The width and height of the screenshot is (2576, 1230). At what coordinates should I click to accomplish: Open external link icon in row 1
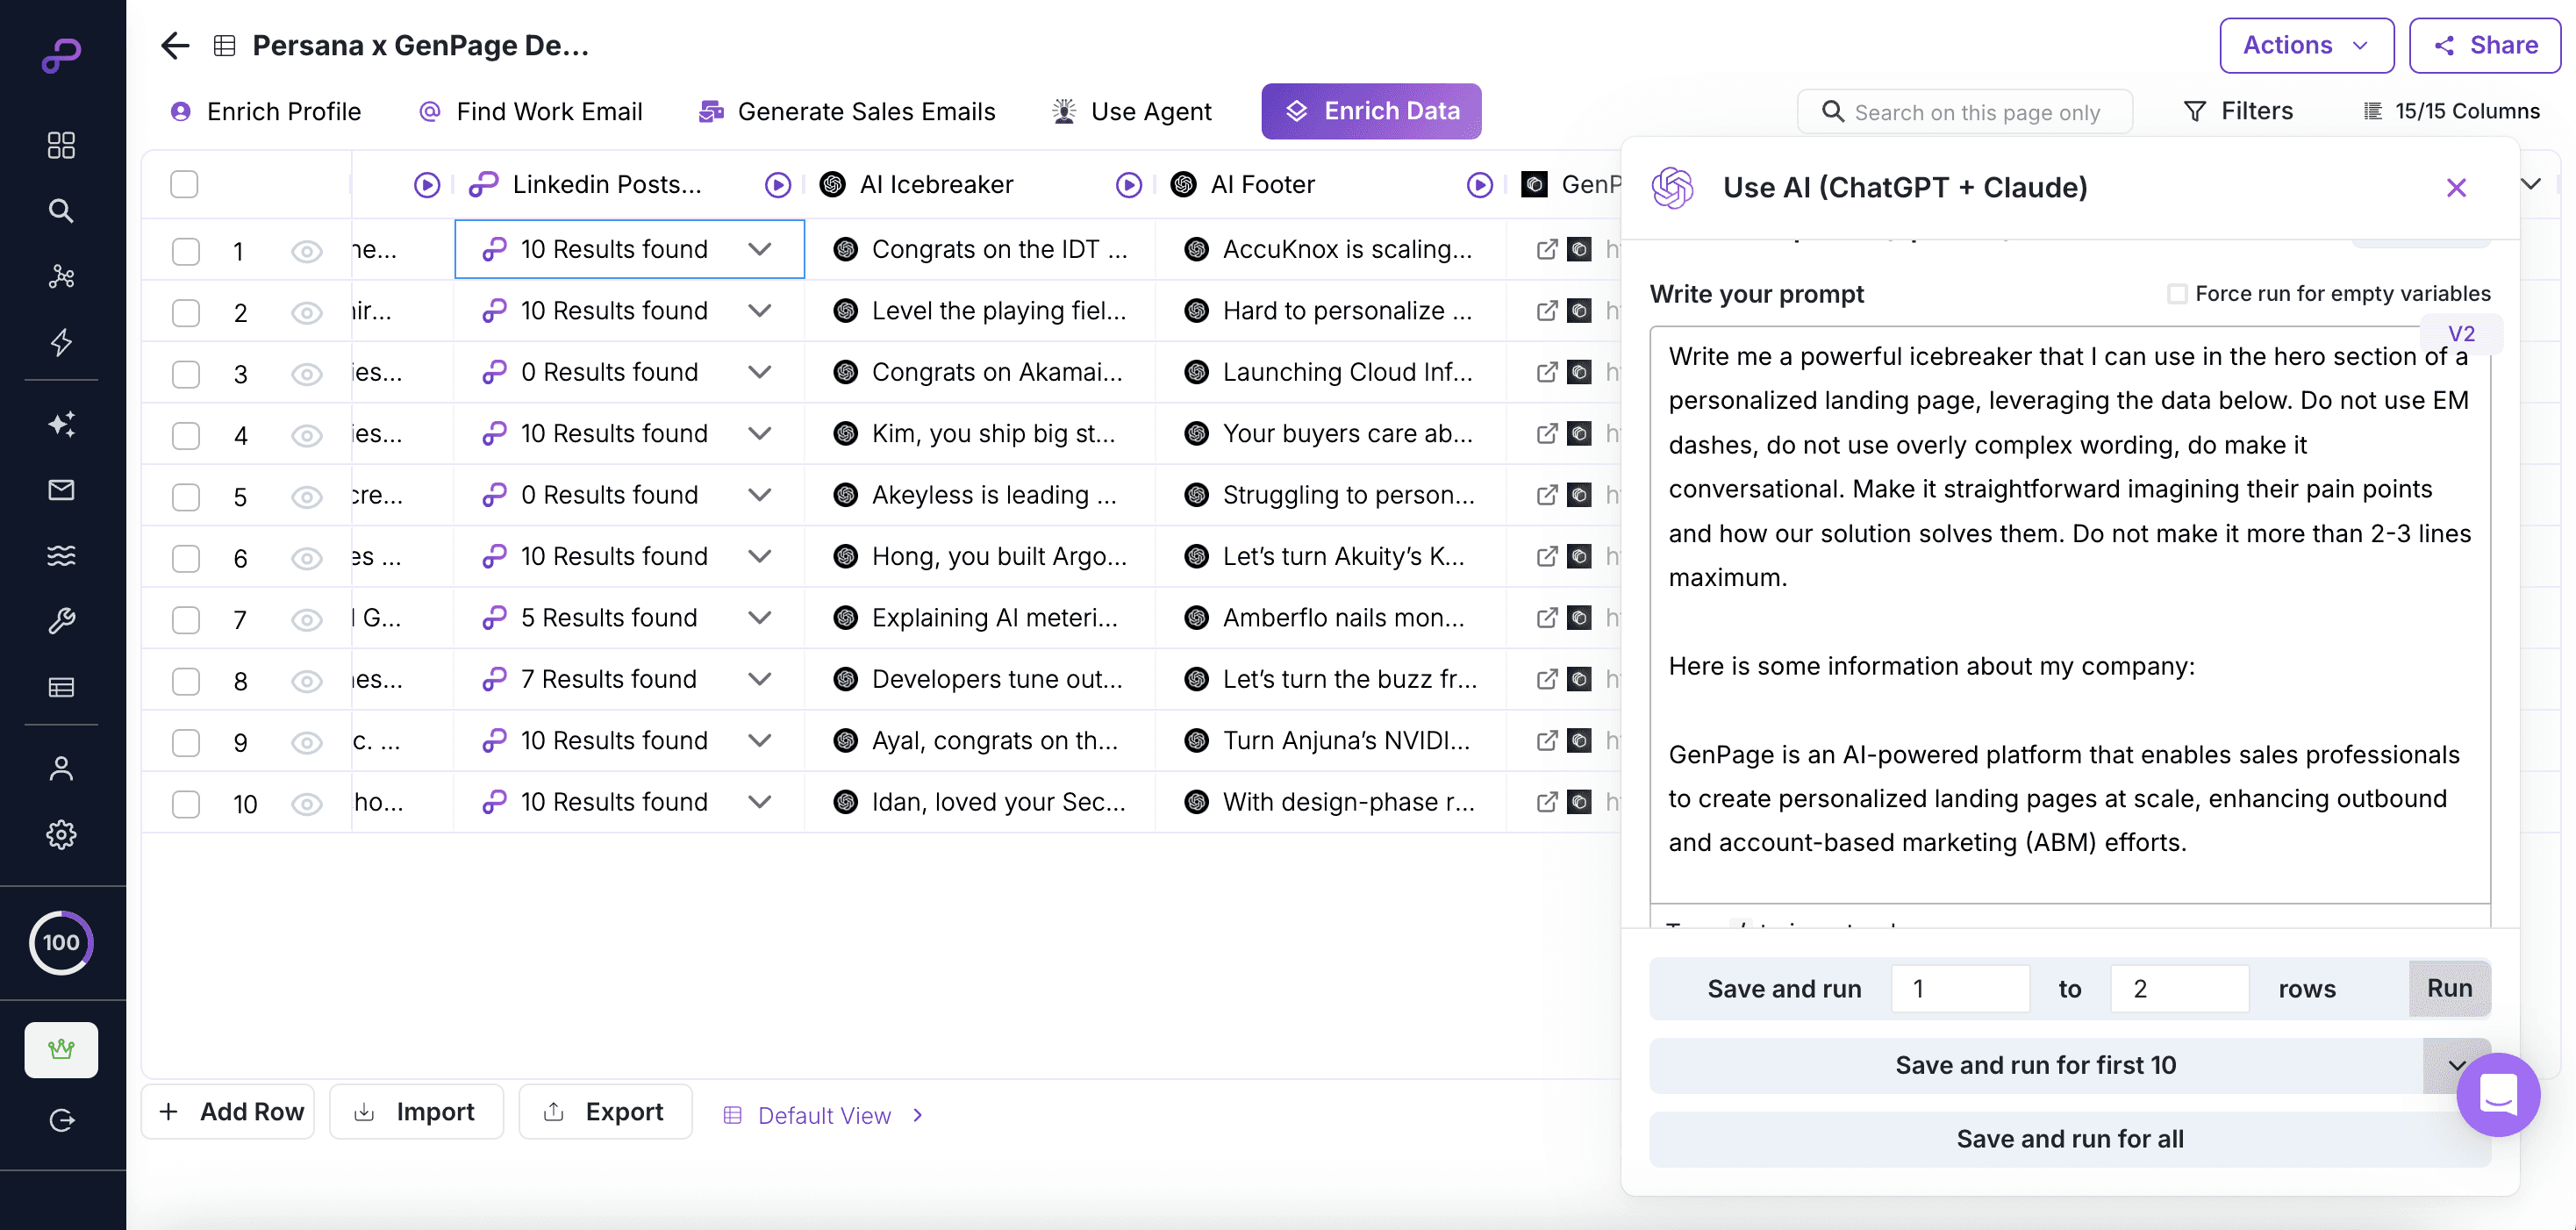[1546, 249]
